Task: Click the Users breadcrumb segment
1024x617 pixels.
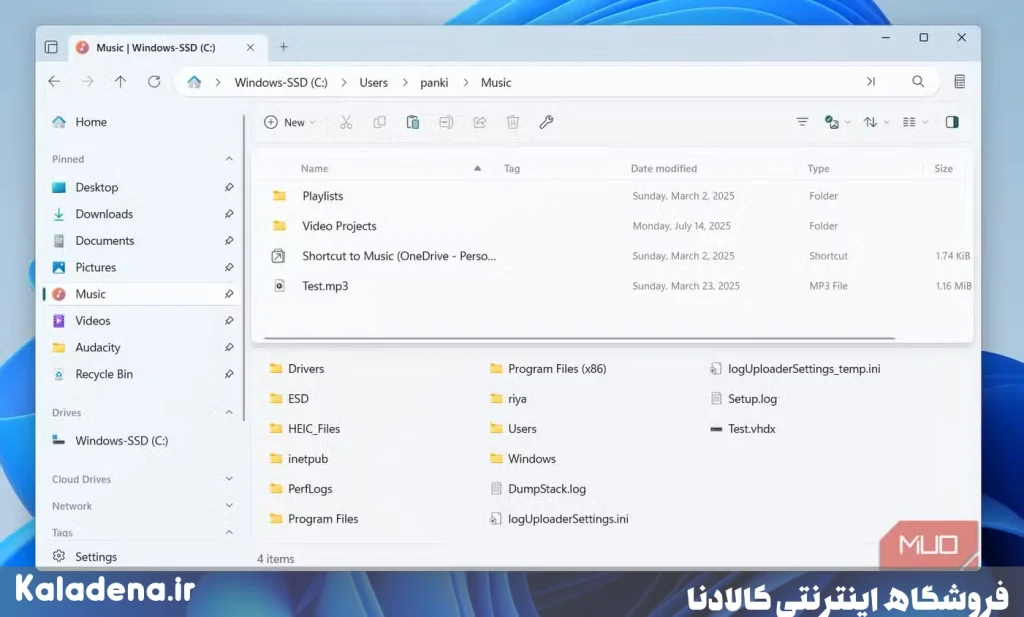Action: (x=374, y=82)
